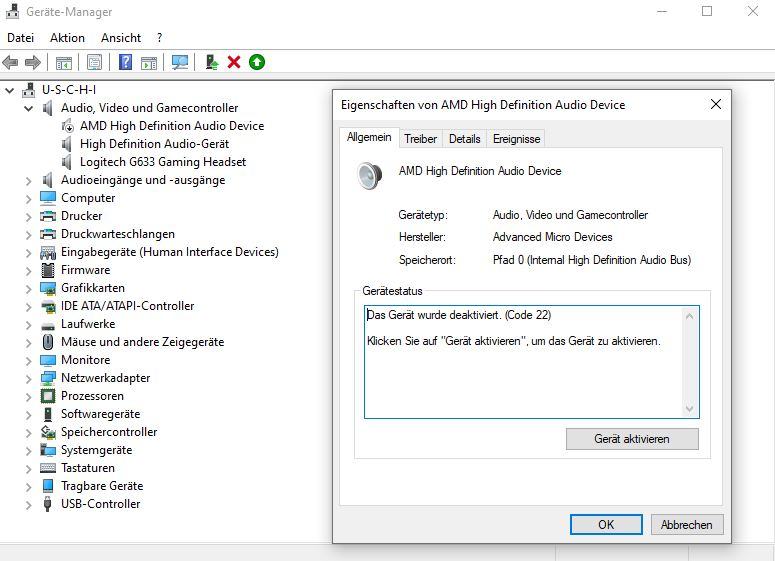The width and height of the screenshot is (775, 561).
Task: Click the Prozessoren chip icon
Action: [48, 396]
